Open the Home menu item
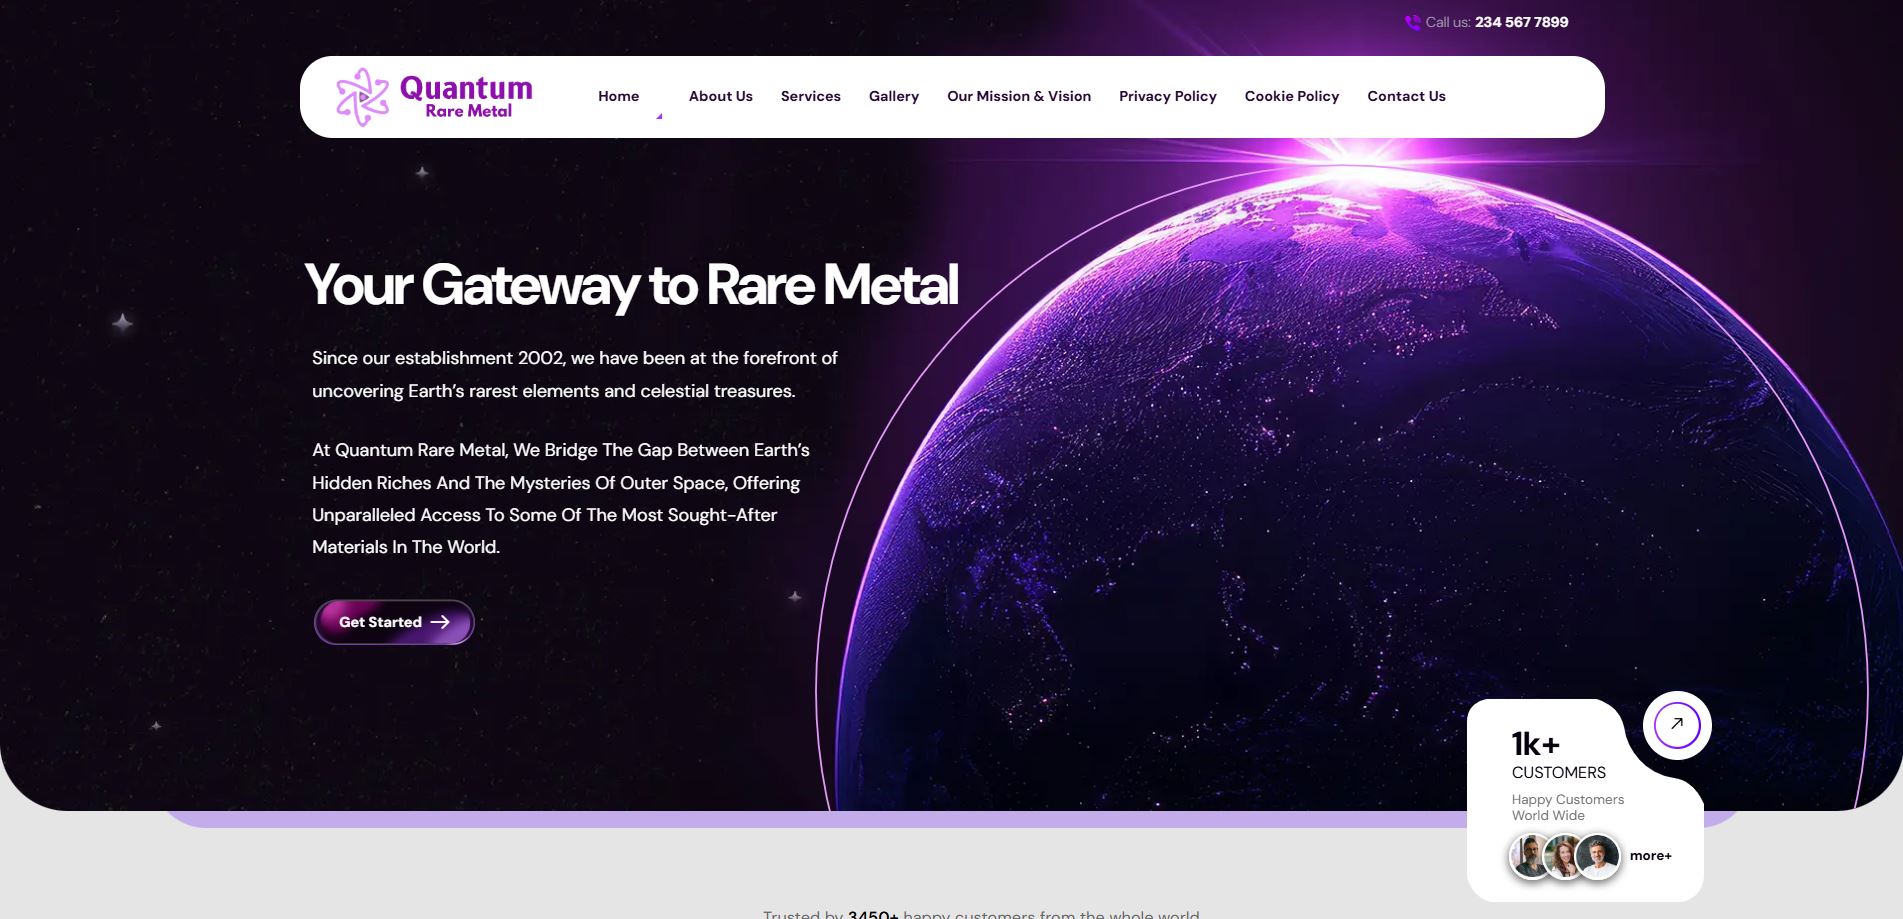This screenshot has width=1903, height=919. coord(618,97)
